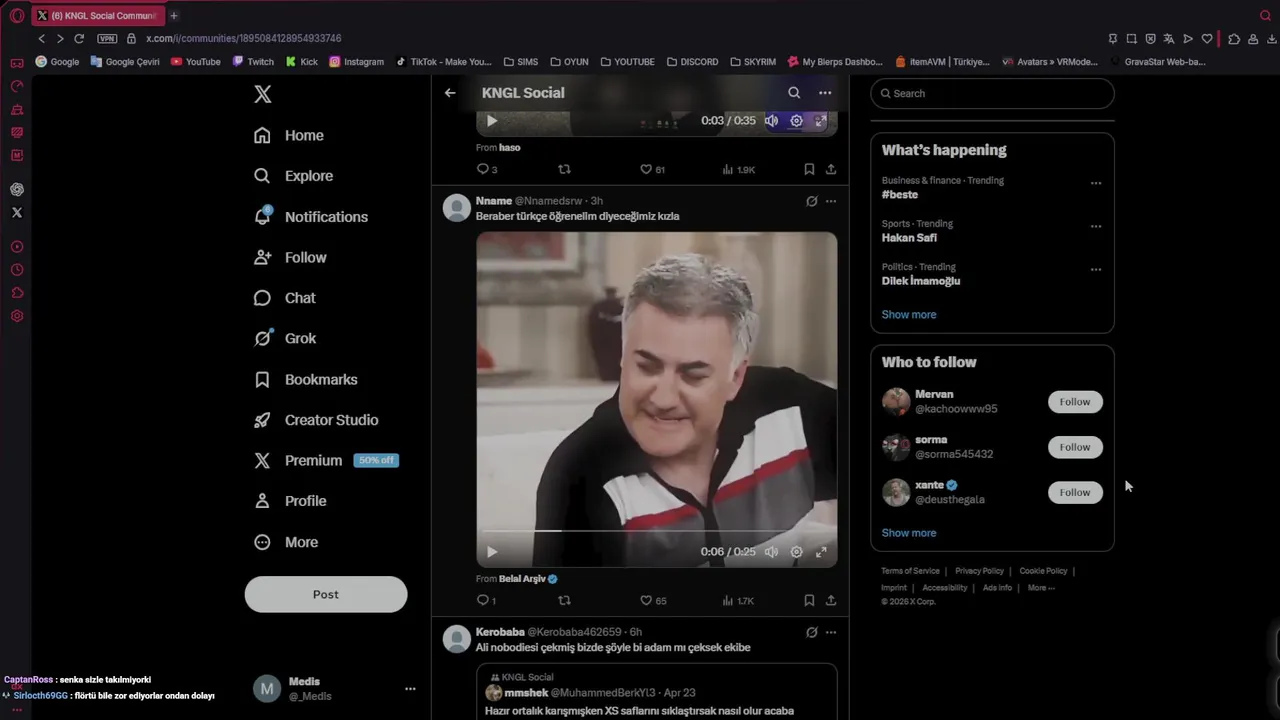The image size is (1280, 720).
Task: Share the Nname post
Action: [831, 601]
